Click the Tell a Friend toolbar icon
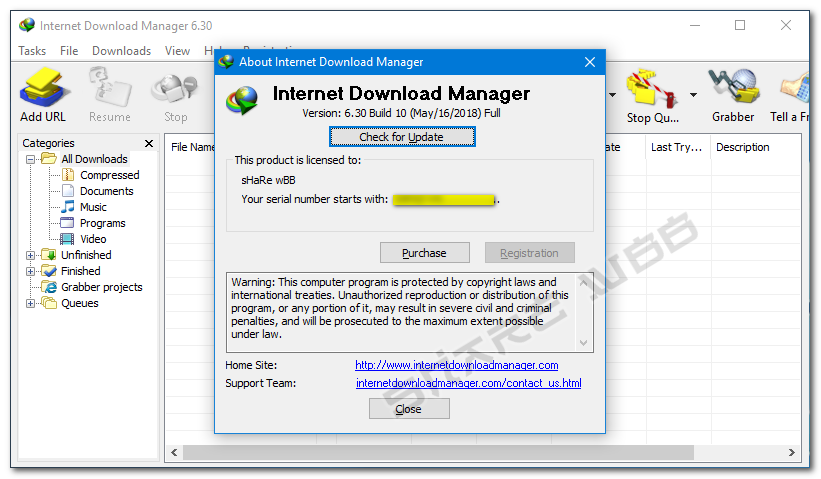The image size is (821, 479). [x=795, y=87]
